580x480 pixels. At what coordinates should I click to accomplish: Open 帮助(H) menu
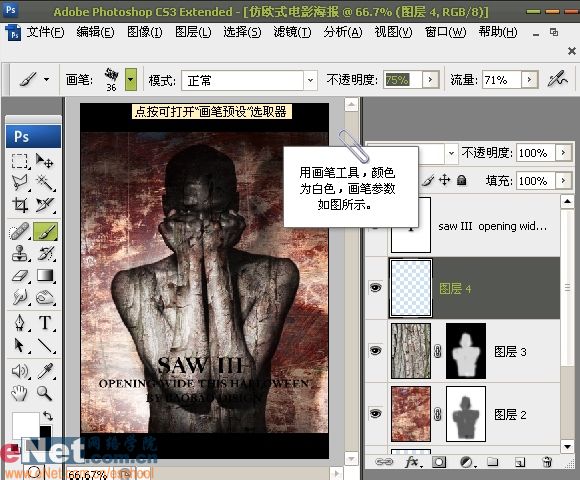pos(498,33)
